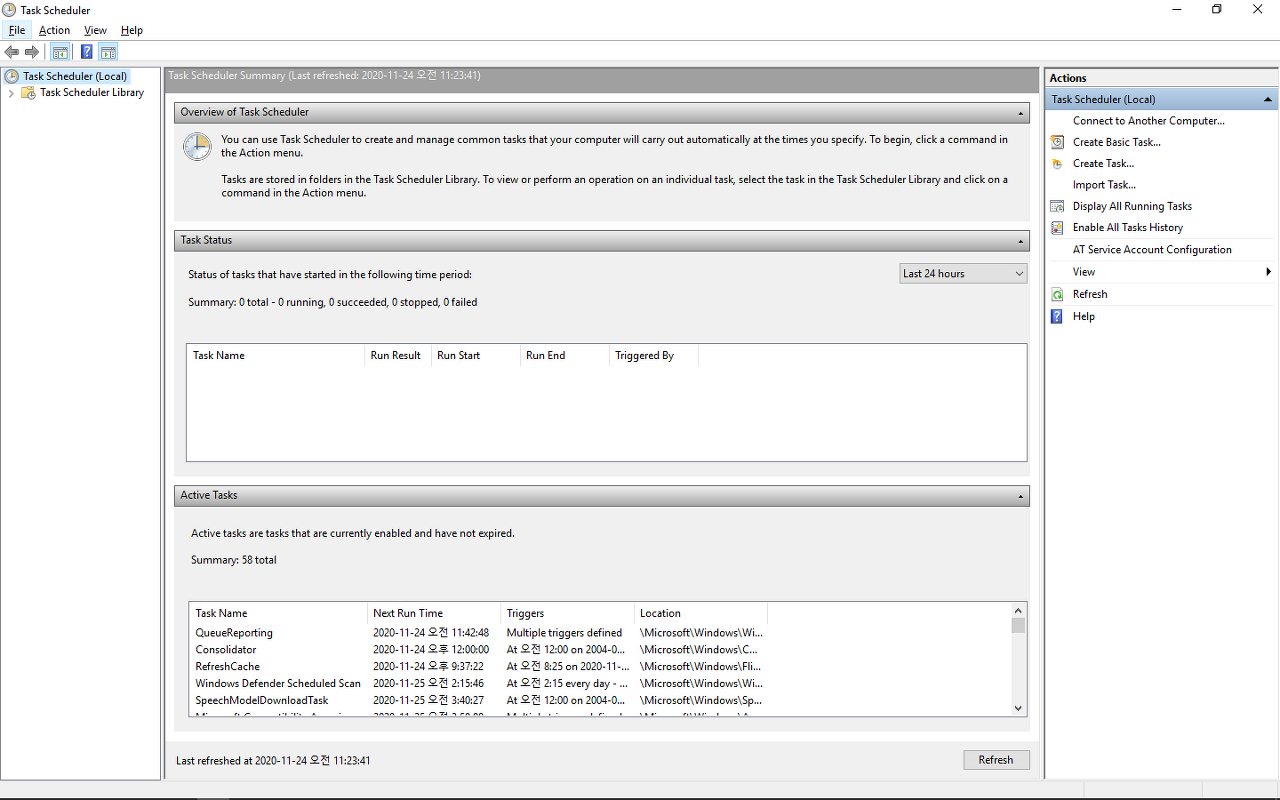Collapse the Overview of Task Scheduler section
Screen dimensions: 1280x800
tap(1021, 113)
